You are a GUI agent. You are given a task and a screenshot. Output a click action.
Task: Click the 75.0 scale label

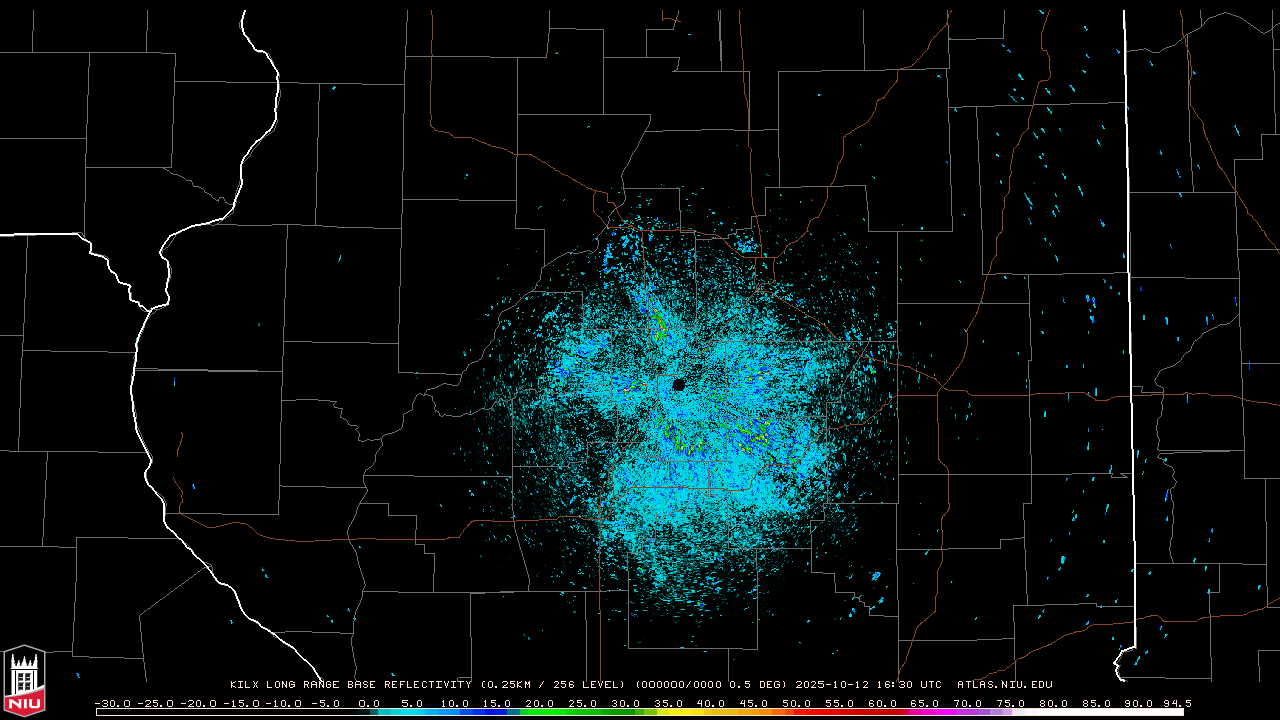tap(1011, 703)
